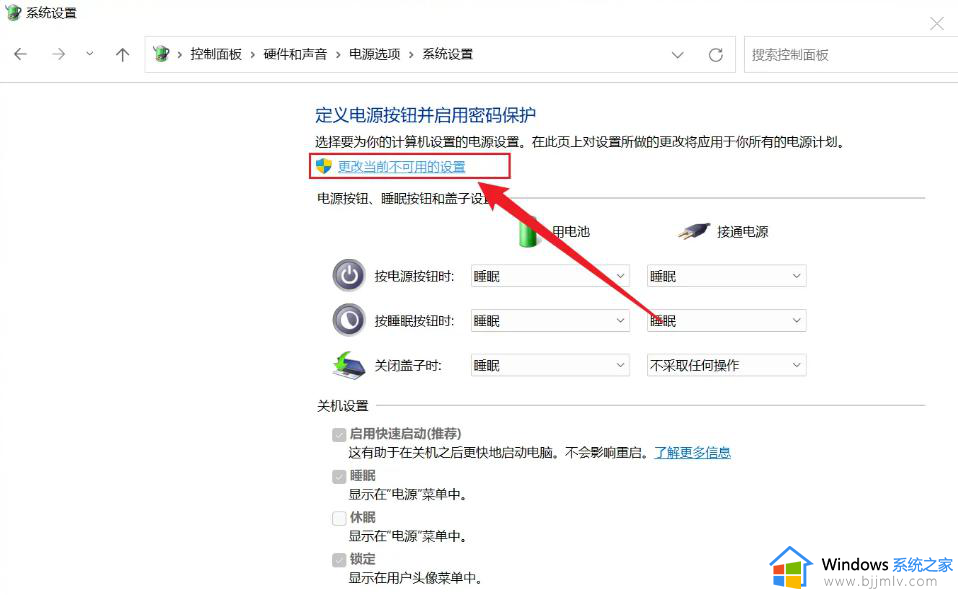
Task: Toggle the 锁定 checkbox
Action: (339, 560)
